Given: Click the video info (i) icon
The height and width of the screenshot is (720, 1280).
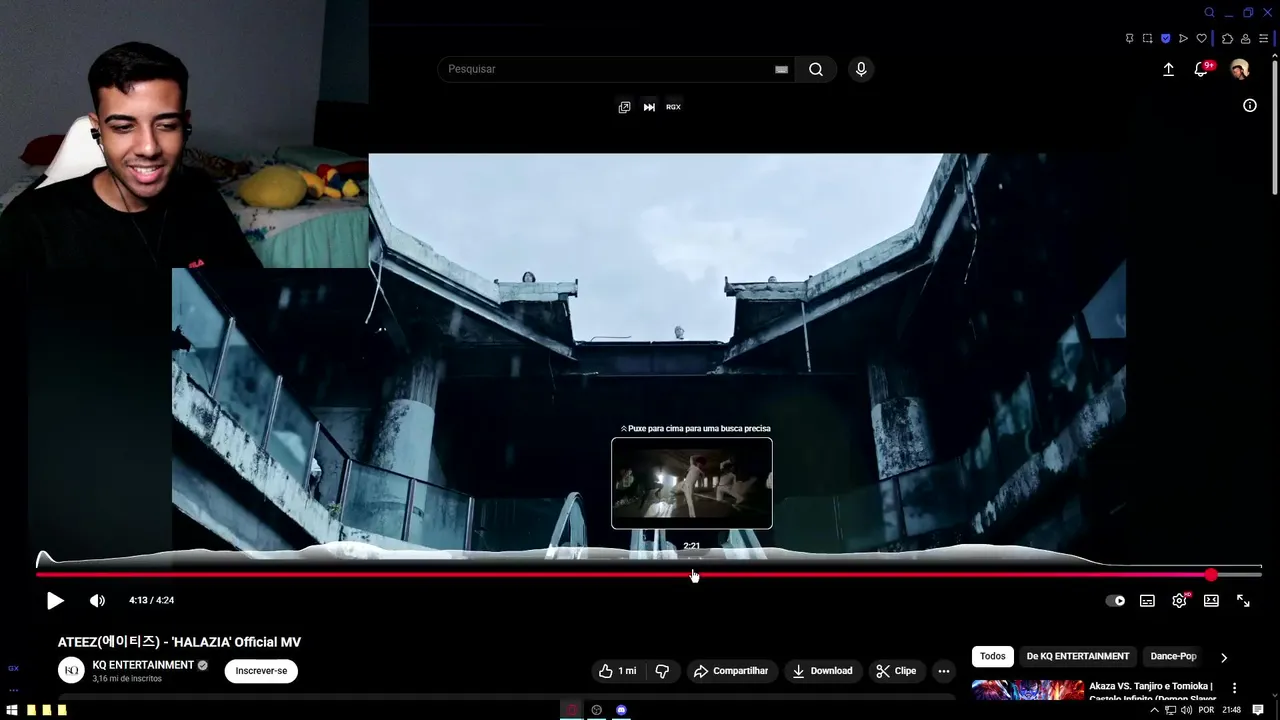Looking at the screenshot, I should 1250,105.
